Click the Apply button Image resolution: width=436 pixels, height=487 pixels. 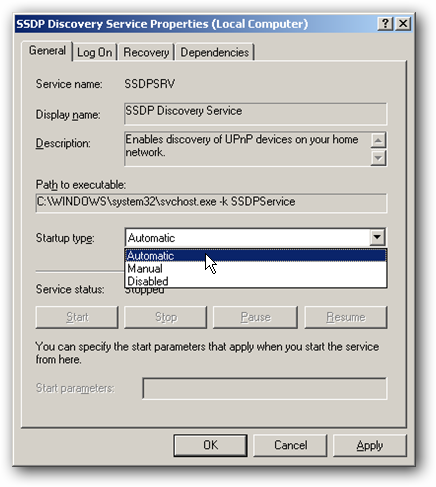pyautogui.click(x=370, y=445)
